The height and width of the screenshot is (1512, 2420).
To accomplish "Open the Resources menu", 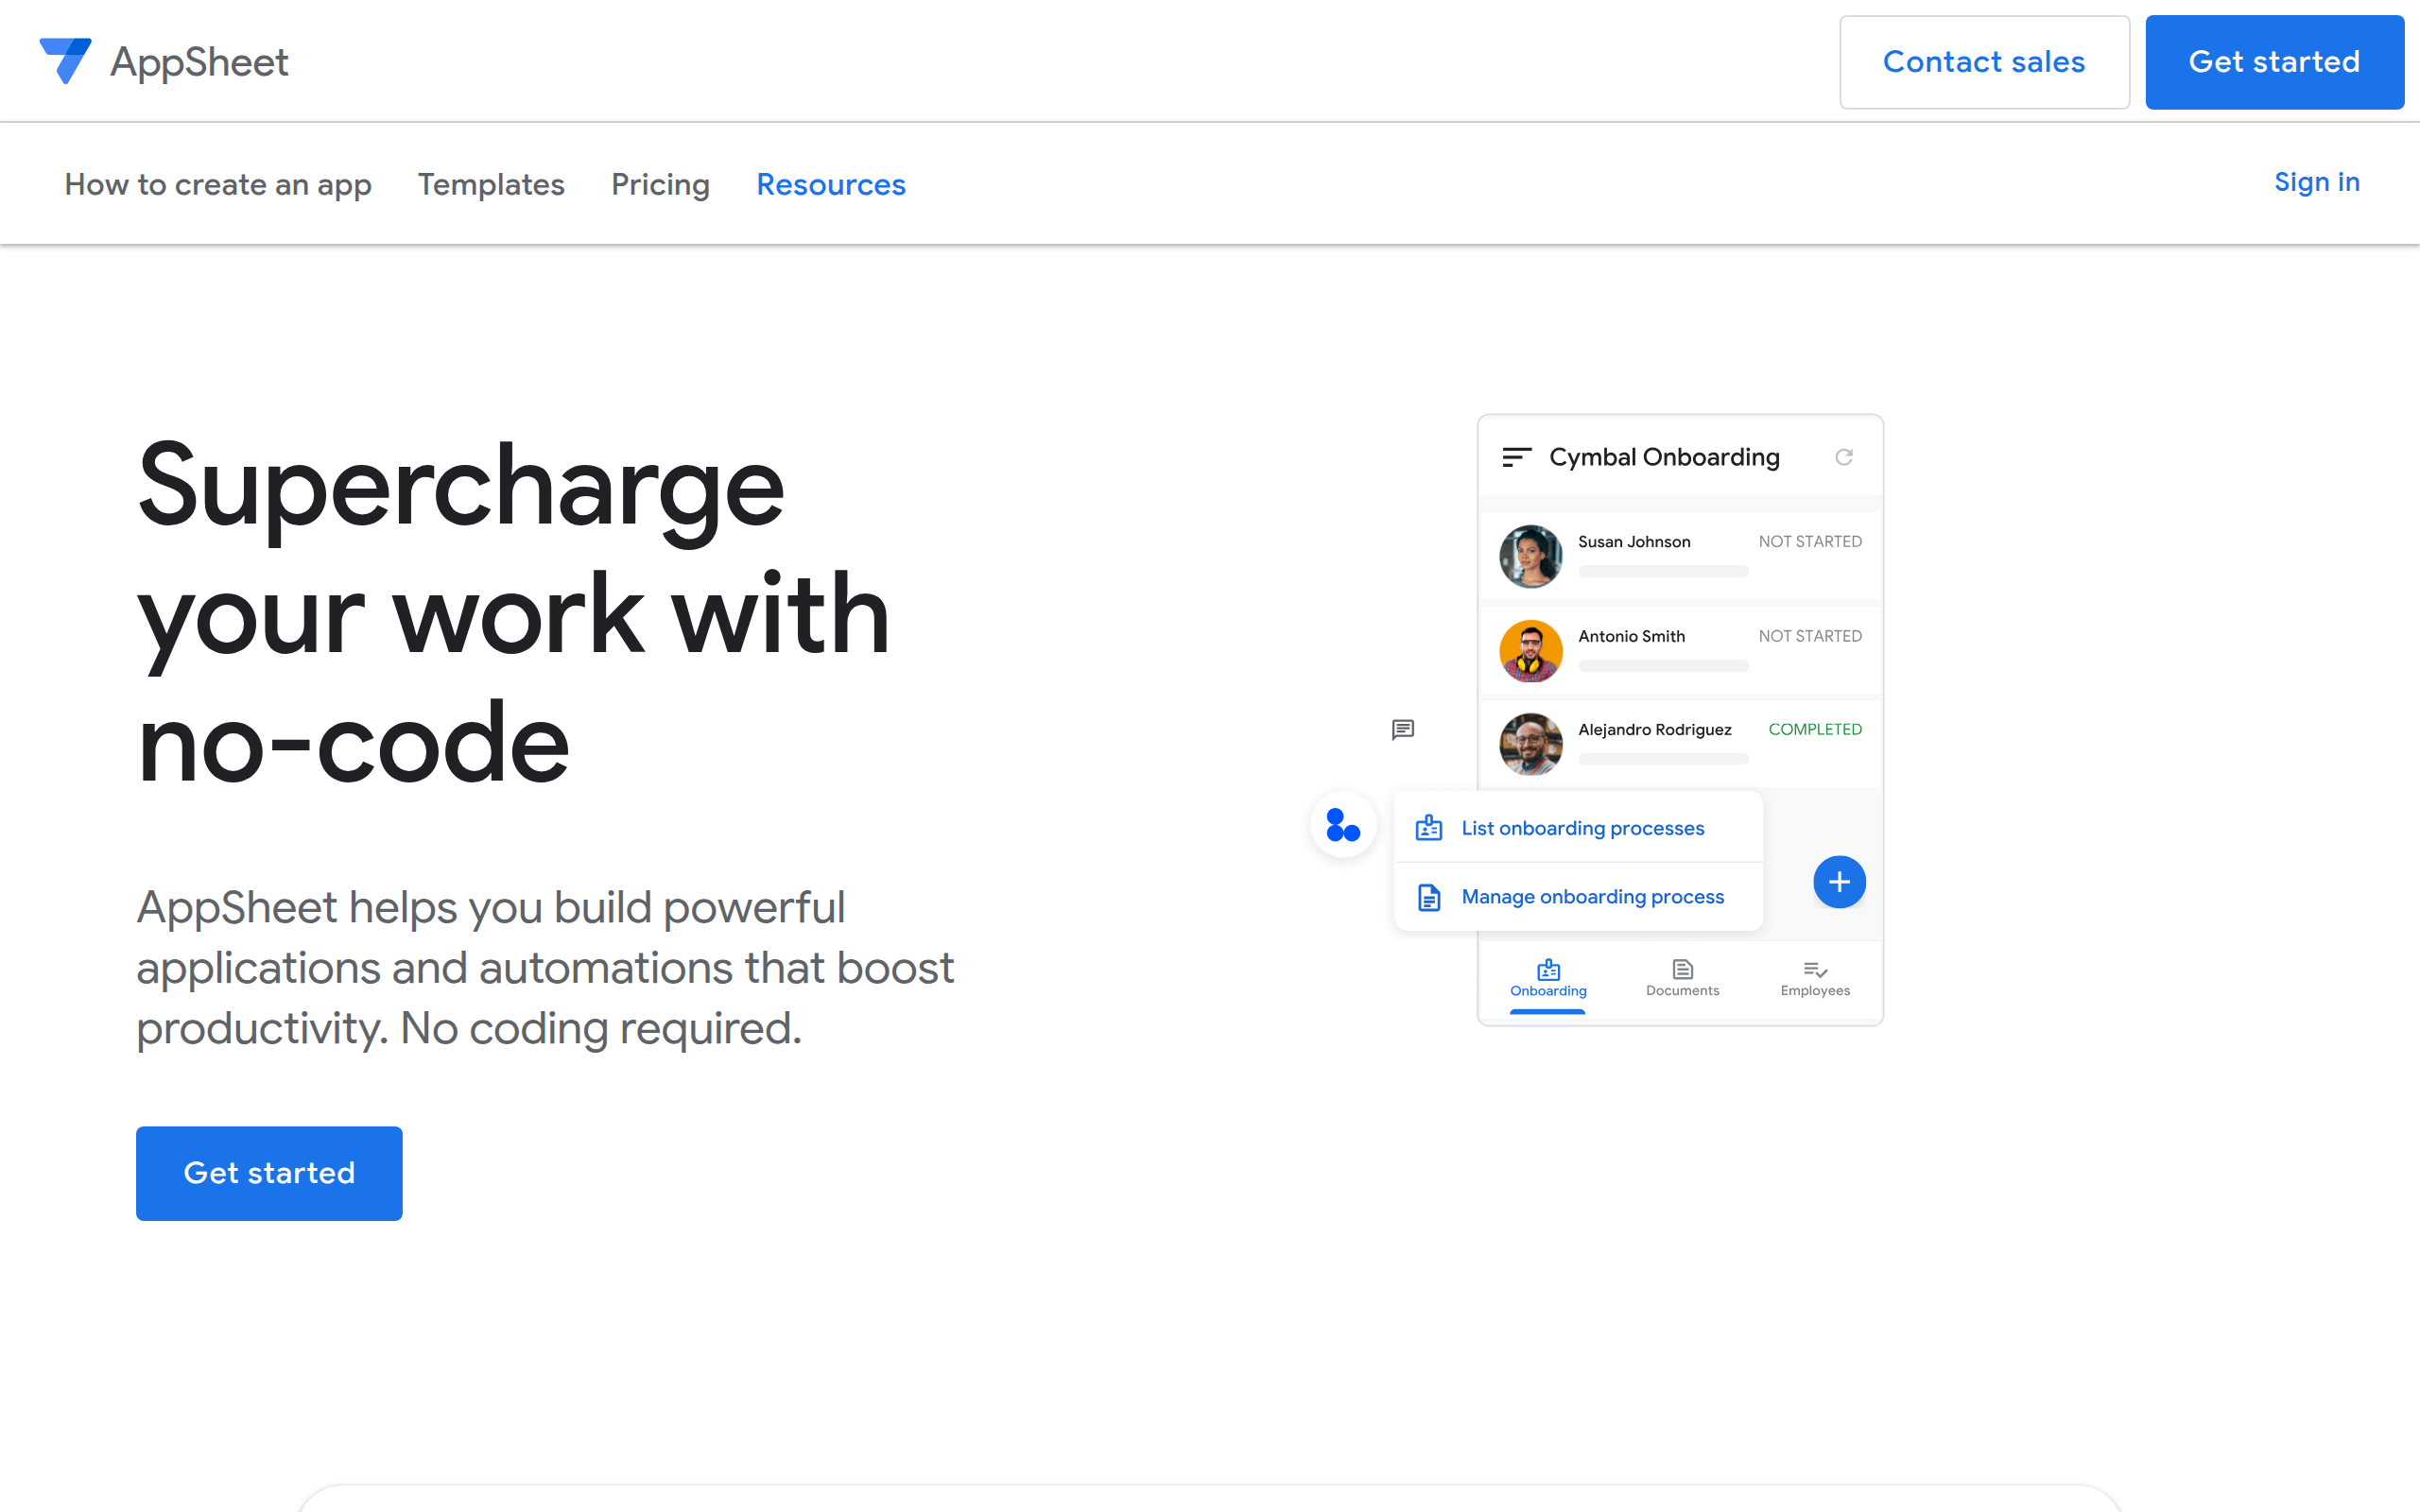I will 830,184.
